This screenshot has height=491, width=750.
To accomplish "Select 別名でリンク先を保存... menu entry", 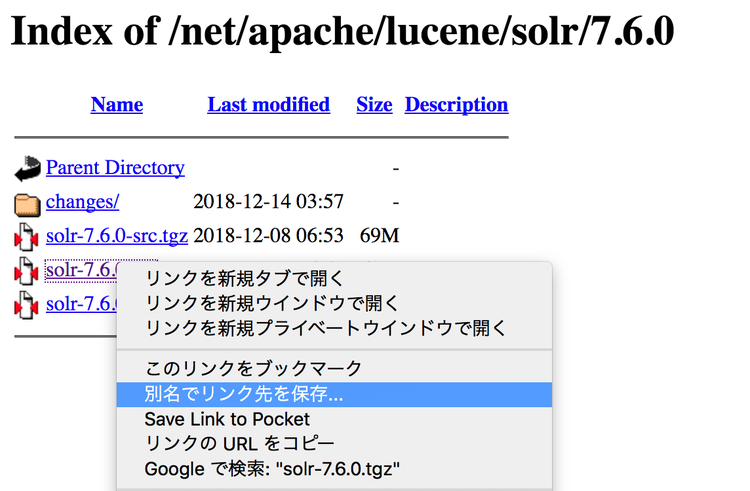I will click(334, 394).
